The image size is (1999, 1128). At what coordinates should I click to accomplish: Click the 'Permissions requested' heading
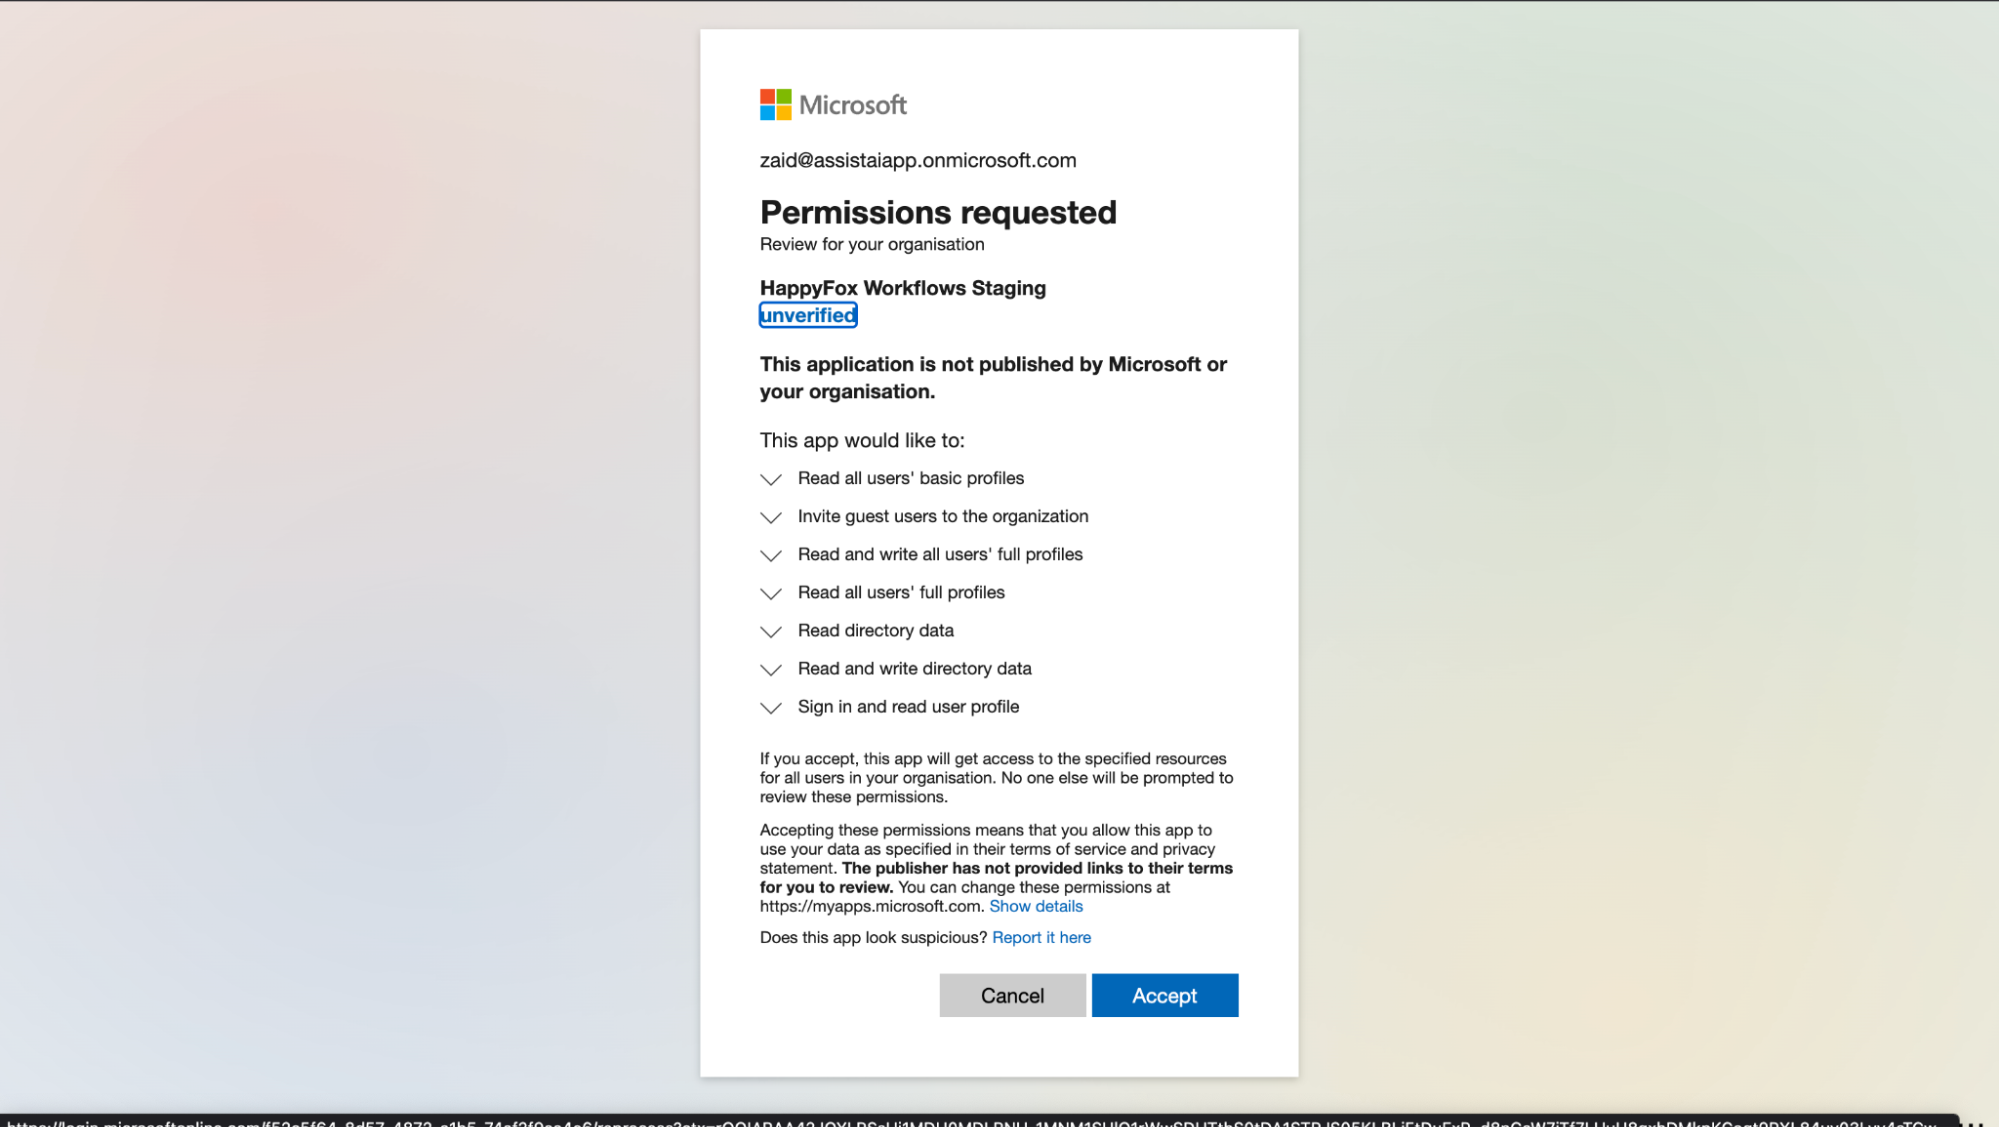[x=938, y=212]
